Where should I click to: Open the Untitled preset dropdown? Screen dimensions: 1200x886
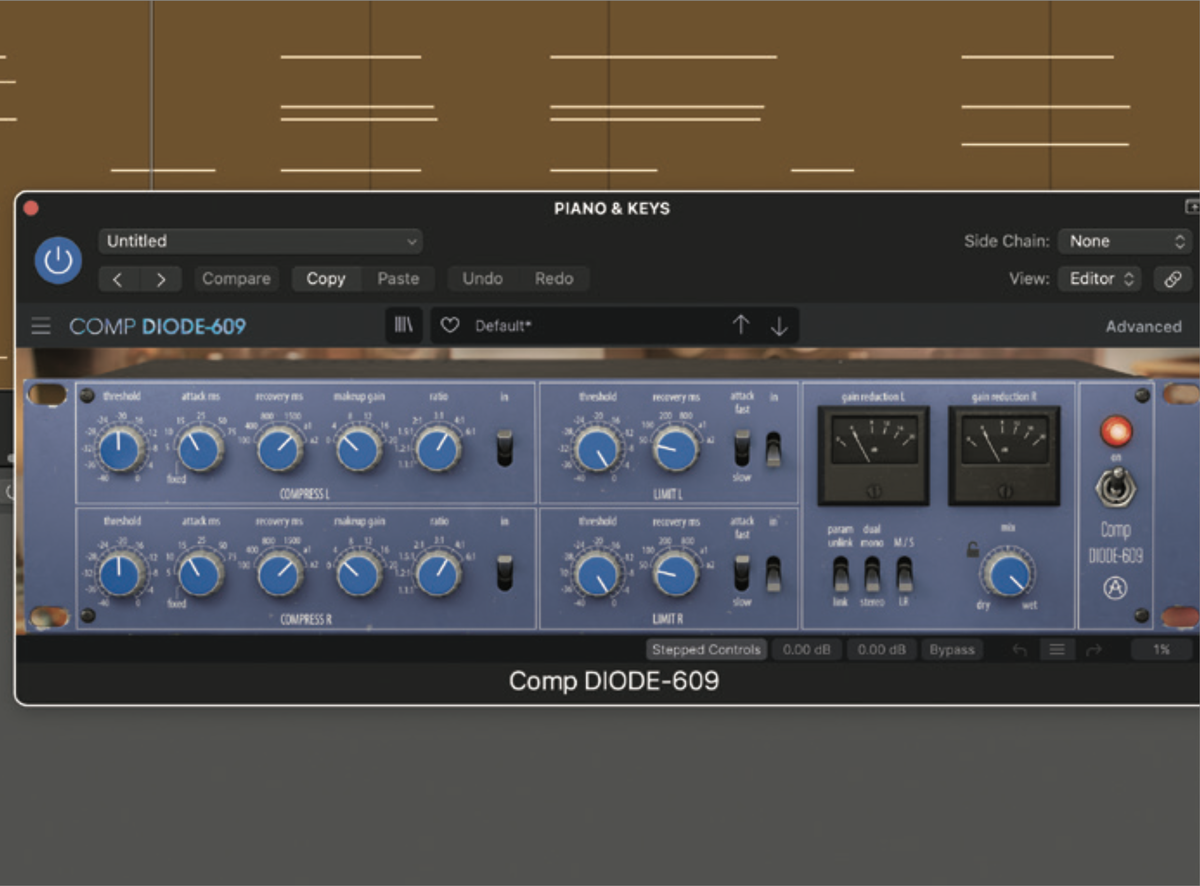pyautogui.click(x=260, y=241)
